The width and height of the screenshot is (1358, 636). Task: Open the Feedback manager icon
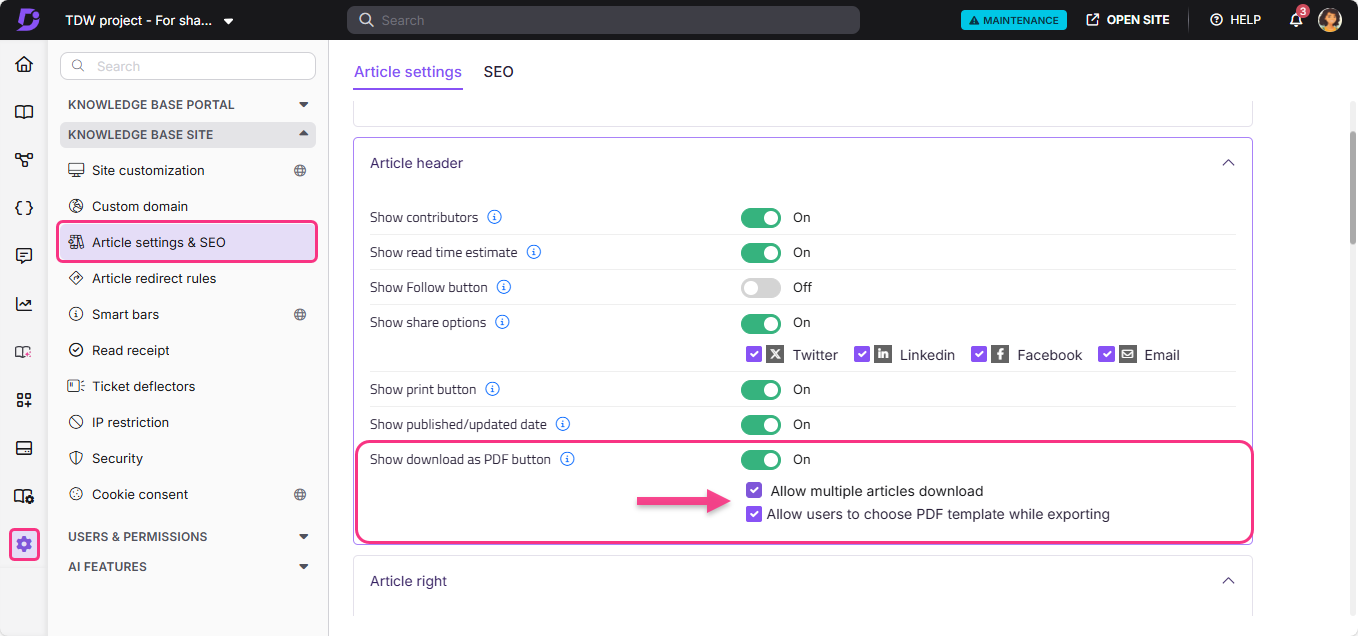24,255
